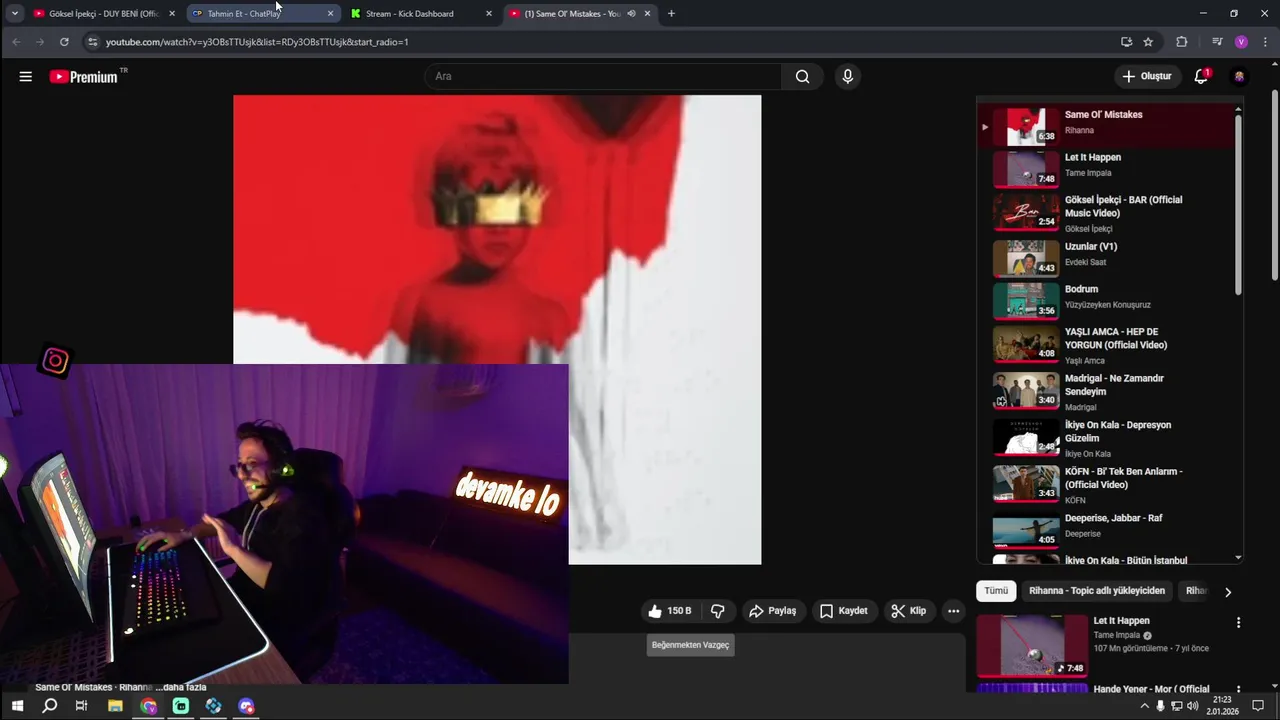The width and height of the screenshot is (1280, 720).
Task: Open Chrome tab search dropdown
Action: click(14, 14)
